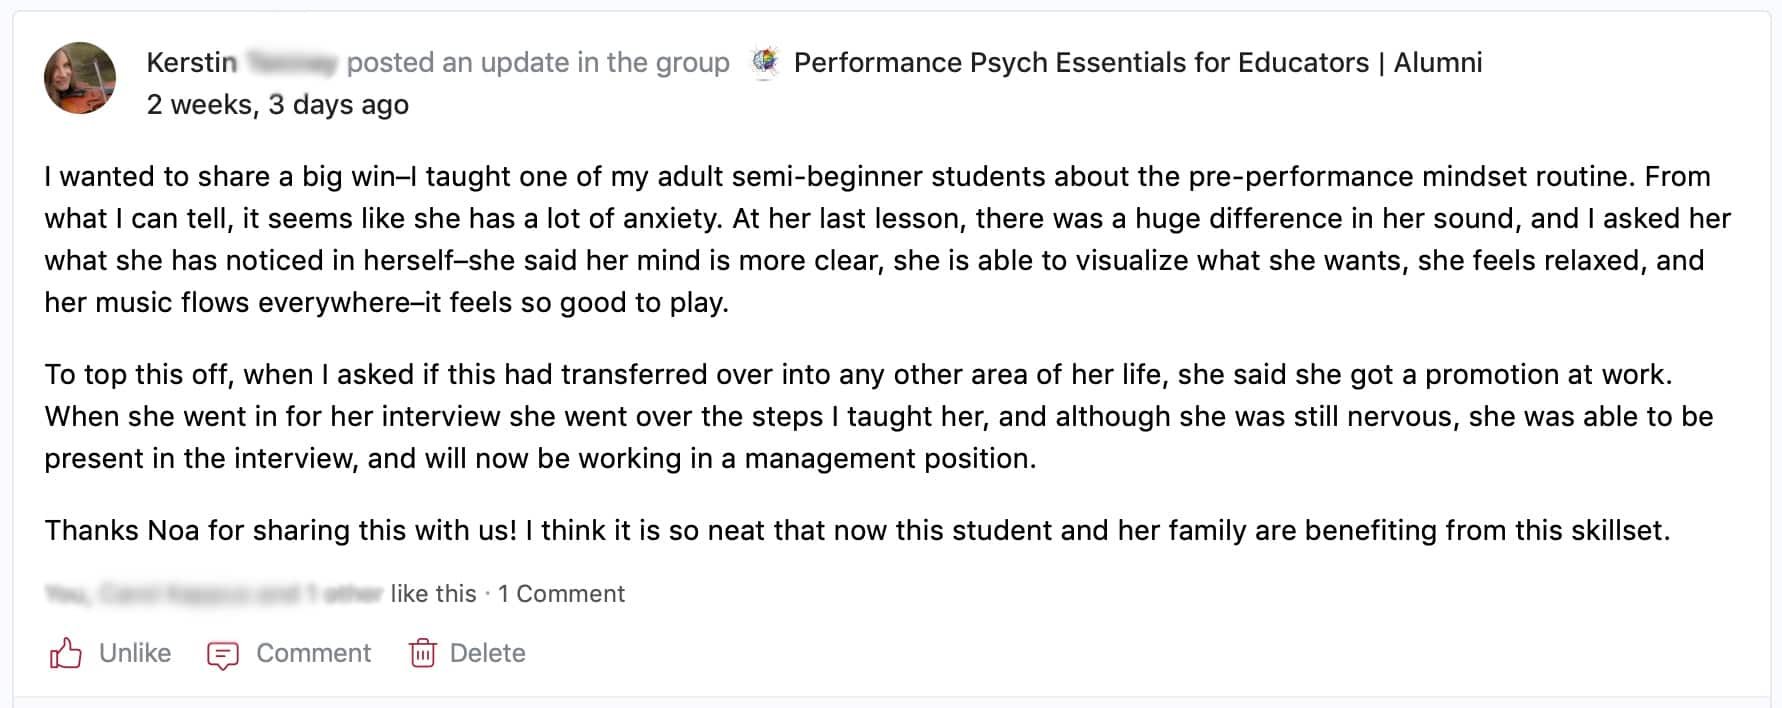Click the thumbs-up Unlike icon
The width and height of the screenshot is (1782, 708).
point(66,653)
